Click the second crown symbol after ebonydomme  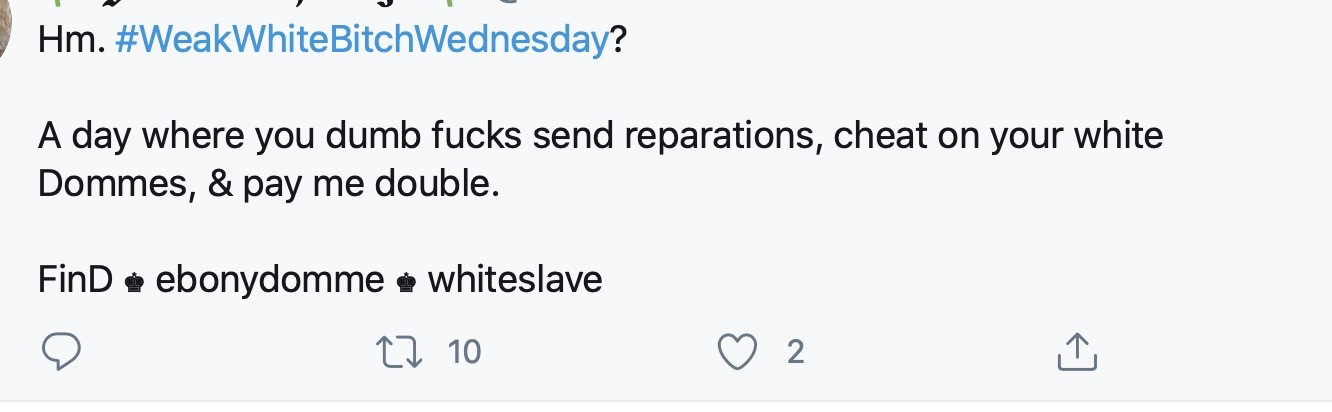(406, 282)
